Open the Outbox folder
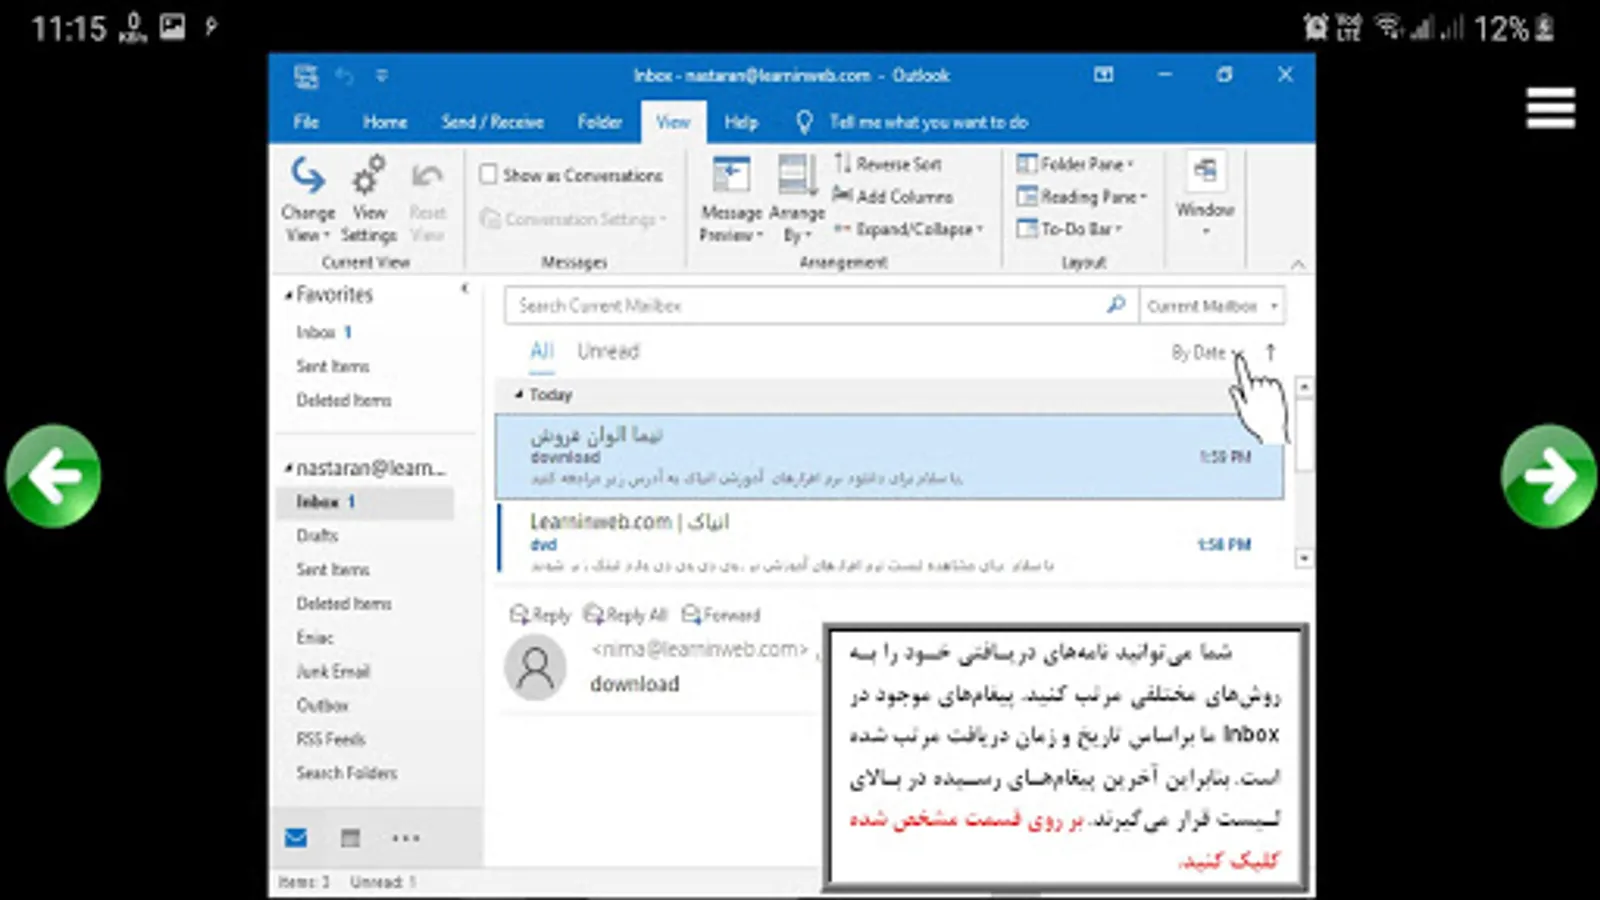 coord(322,706)
